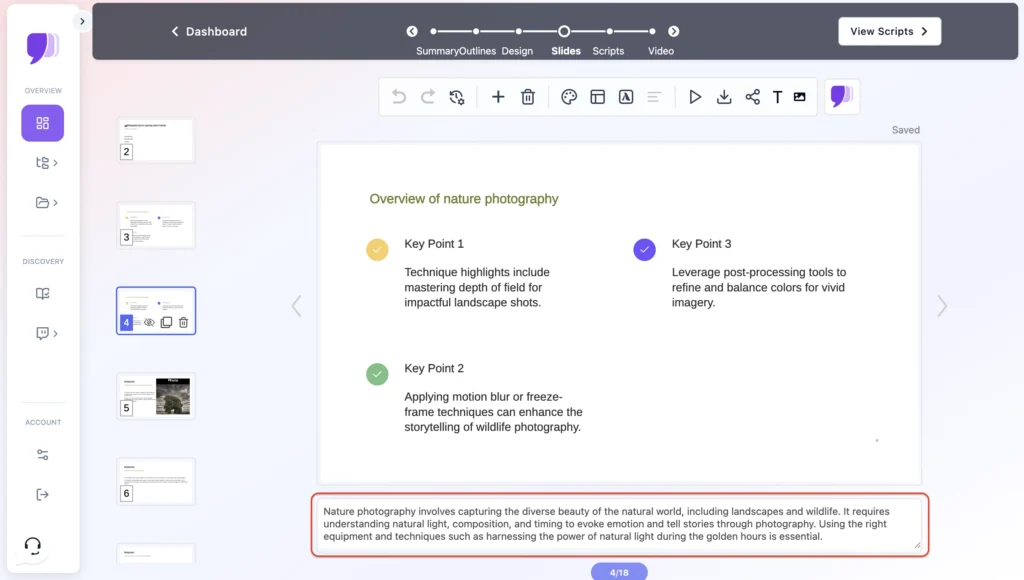Image resolution: width=1024 pixels, height=580 pixels.
Task: Go to the next slide arrow
Action: point(942,306)
